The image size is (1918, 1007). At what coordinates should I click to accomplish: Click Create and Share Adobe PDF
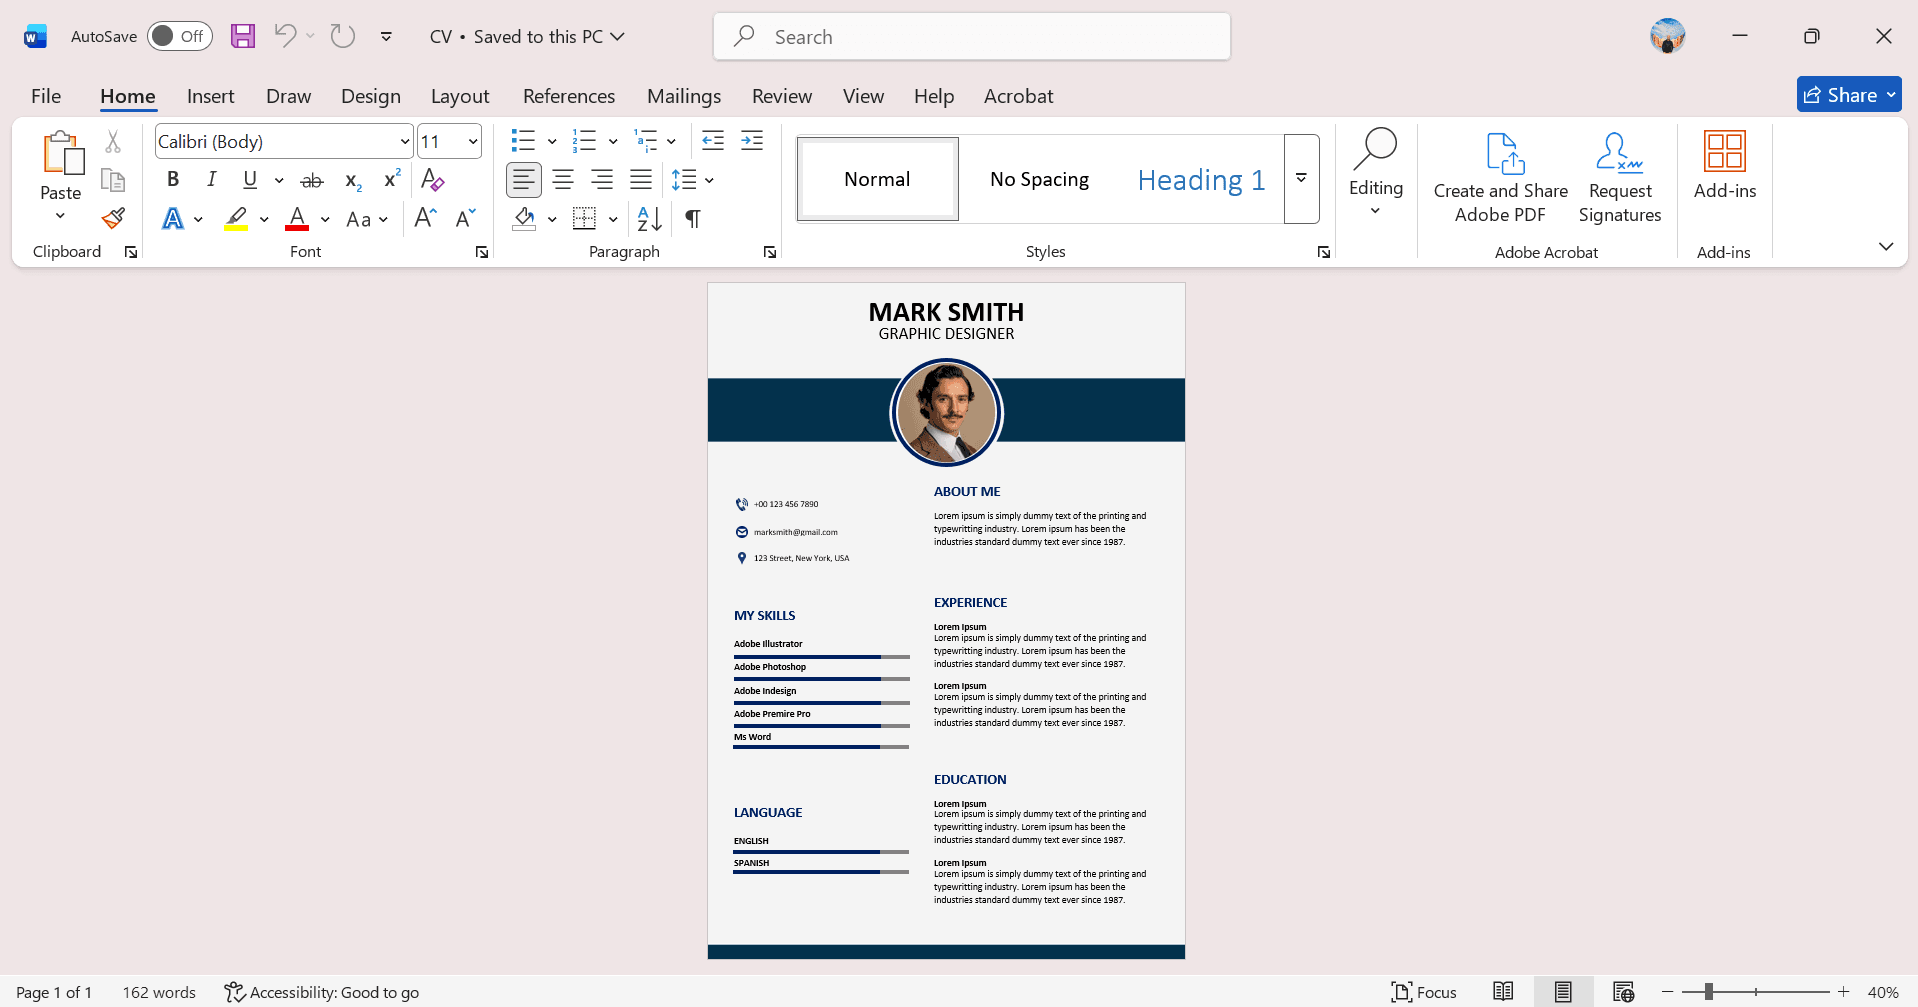click(1500, 178)
